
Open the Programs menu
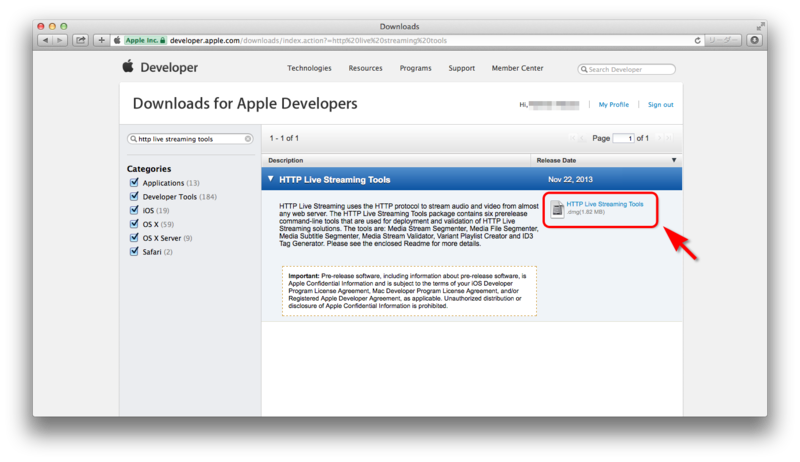point(415,68)
